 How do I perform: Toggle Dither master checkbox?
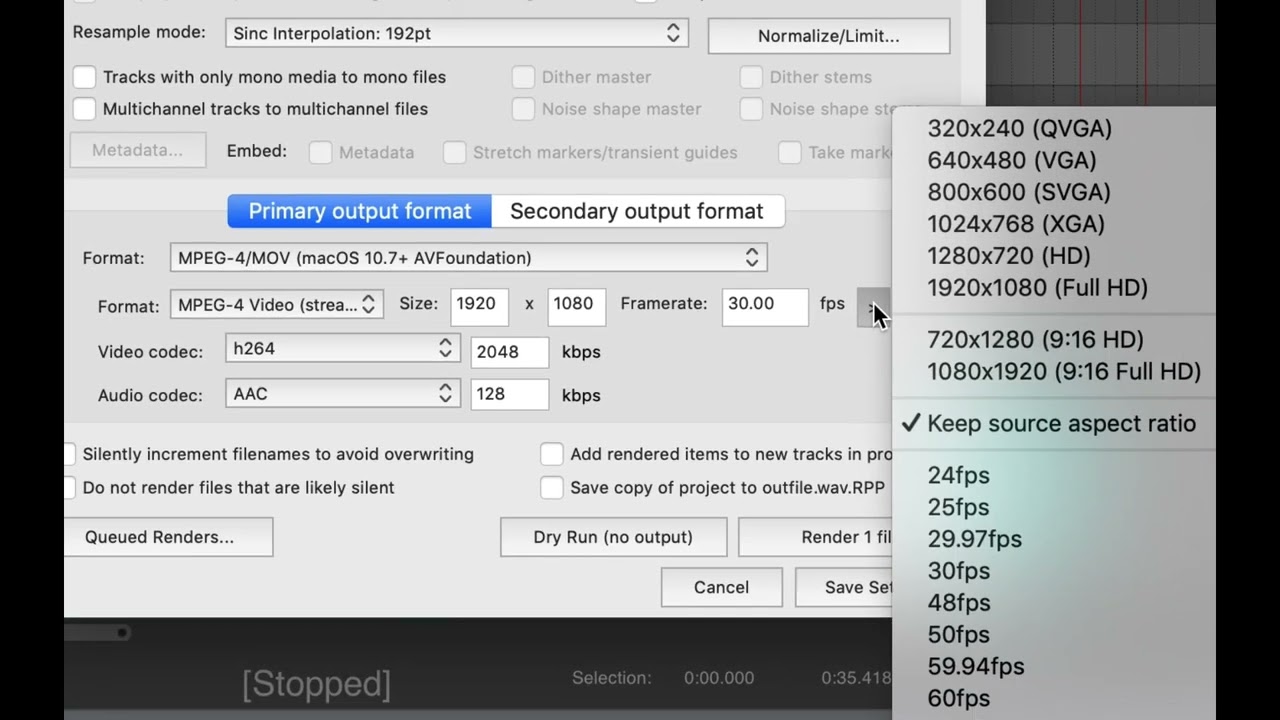523,77
